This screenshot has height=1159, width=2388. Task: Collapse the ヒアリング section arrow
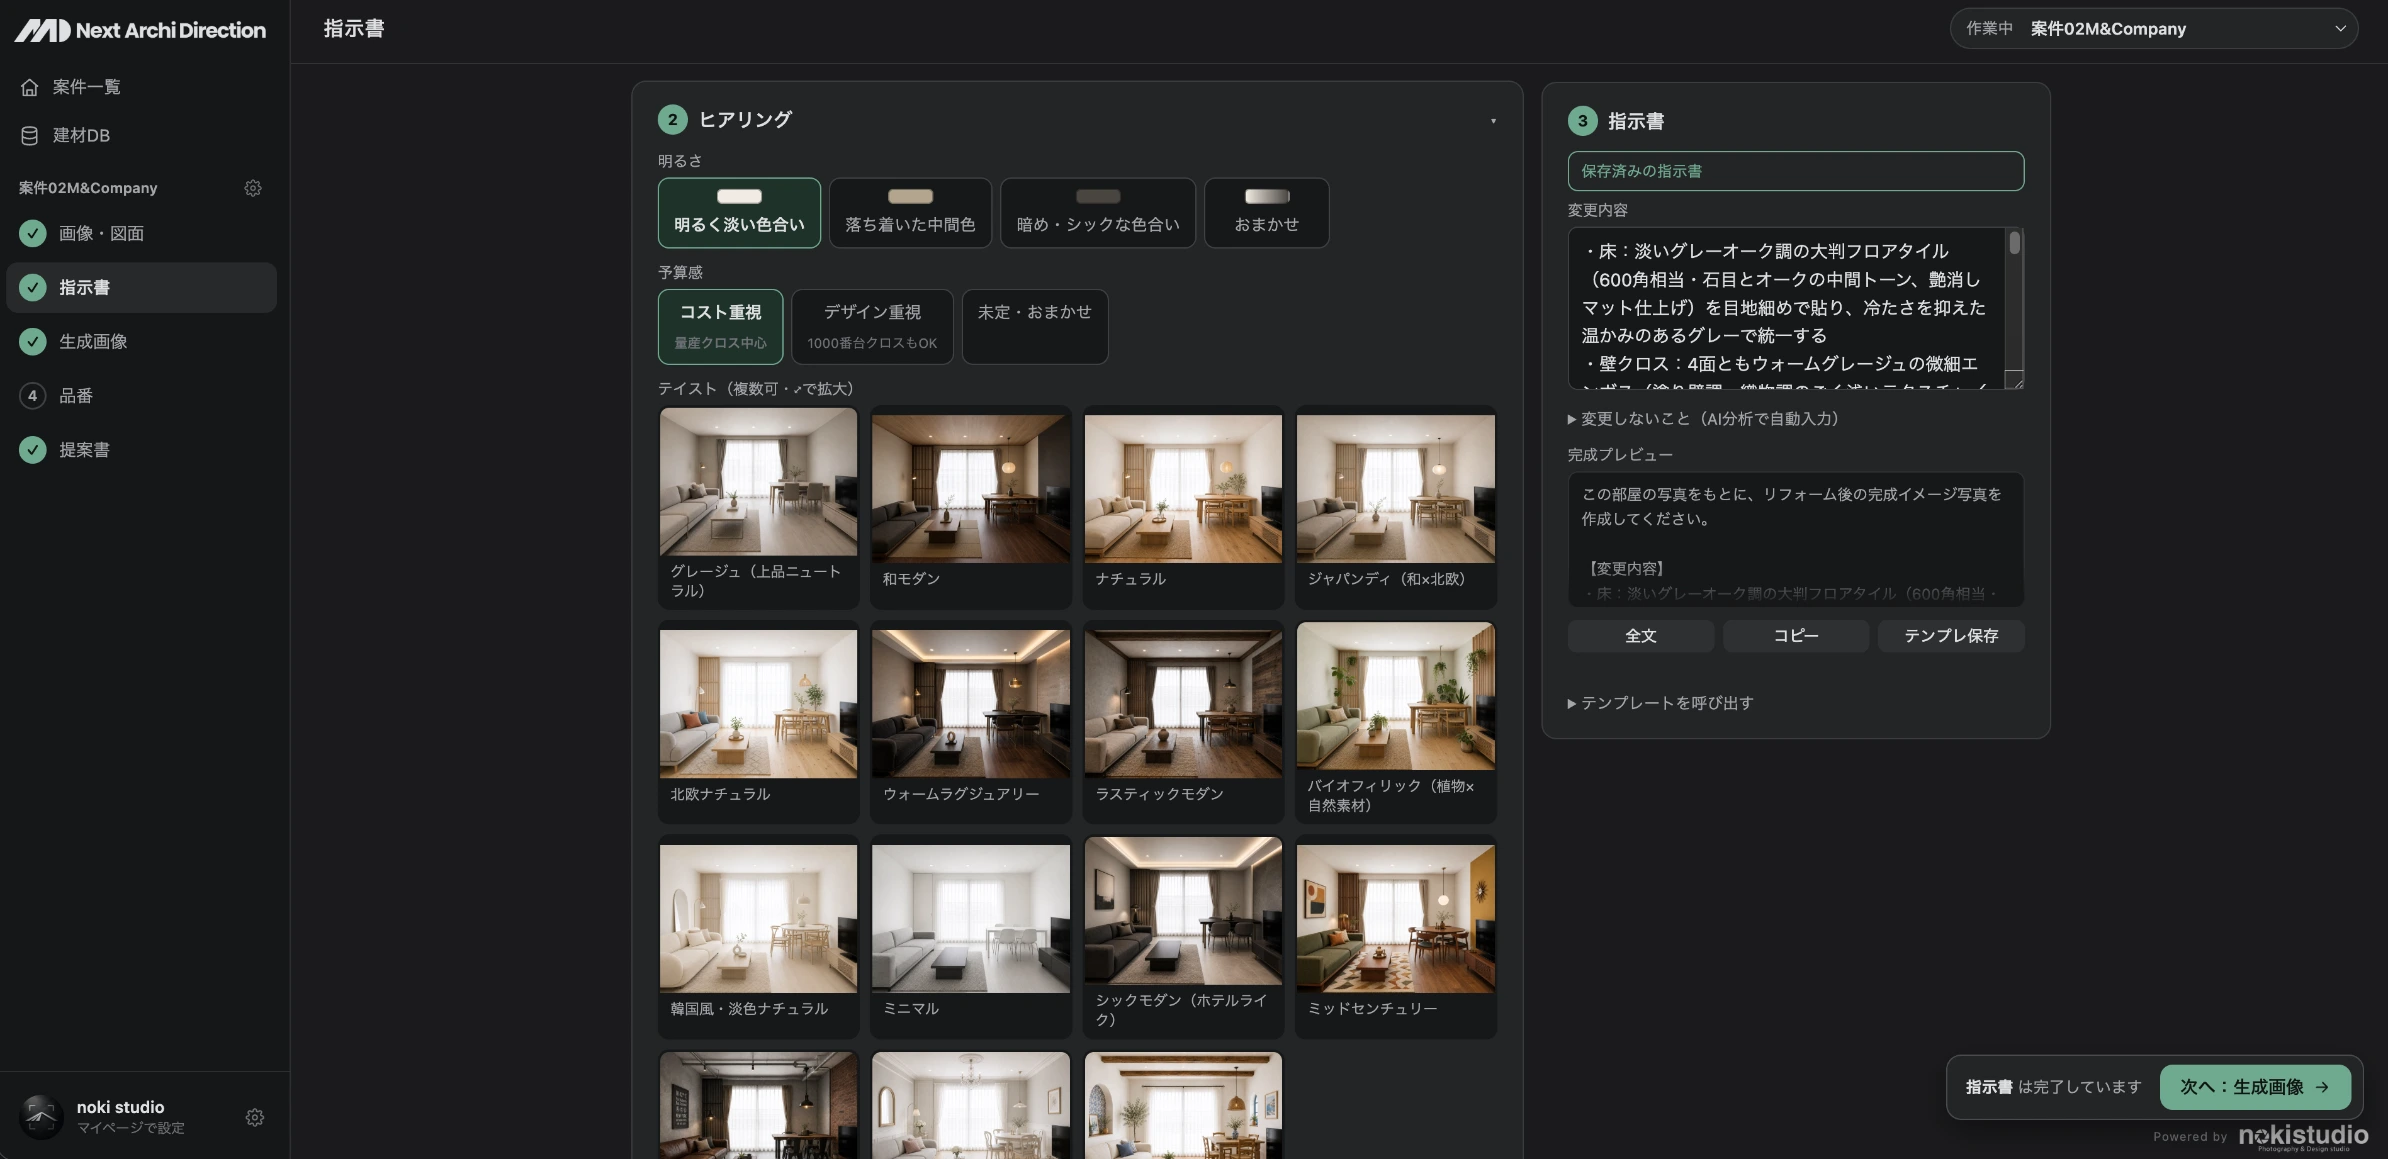click(x=1493, y=121)
